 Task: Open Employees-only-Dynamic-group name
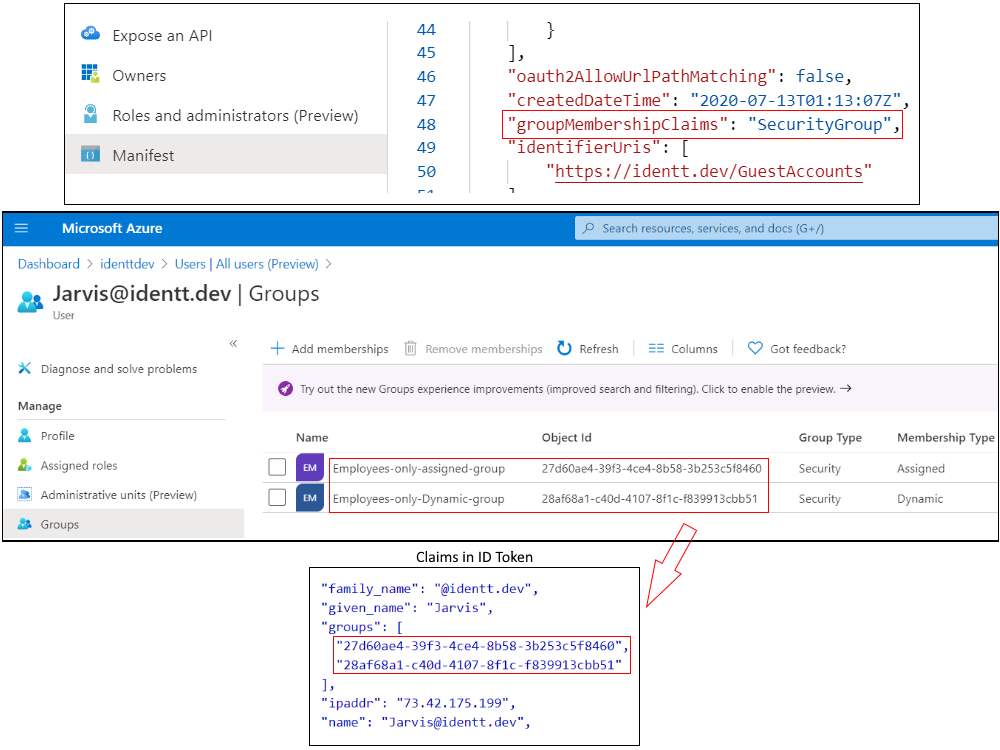[418, 499]
